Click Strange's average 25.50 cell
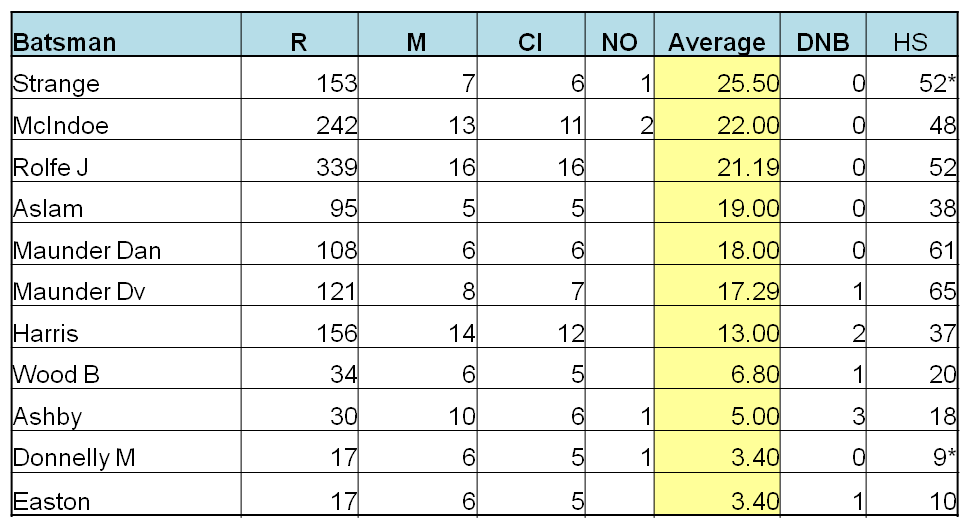This screenshot has width=970, height=527. pyautogui.click(x=717, y=78)
